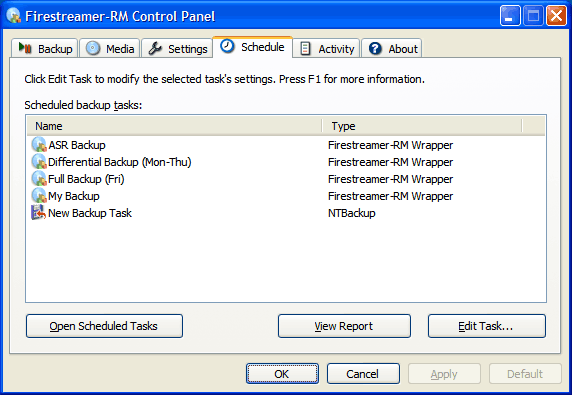Click the NTBackup type cell
The width and height of the screenshot is (572, 395).
click(352, 213)
